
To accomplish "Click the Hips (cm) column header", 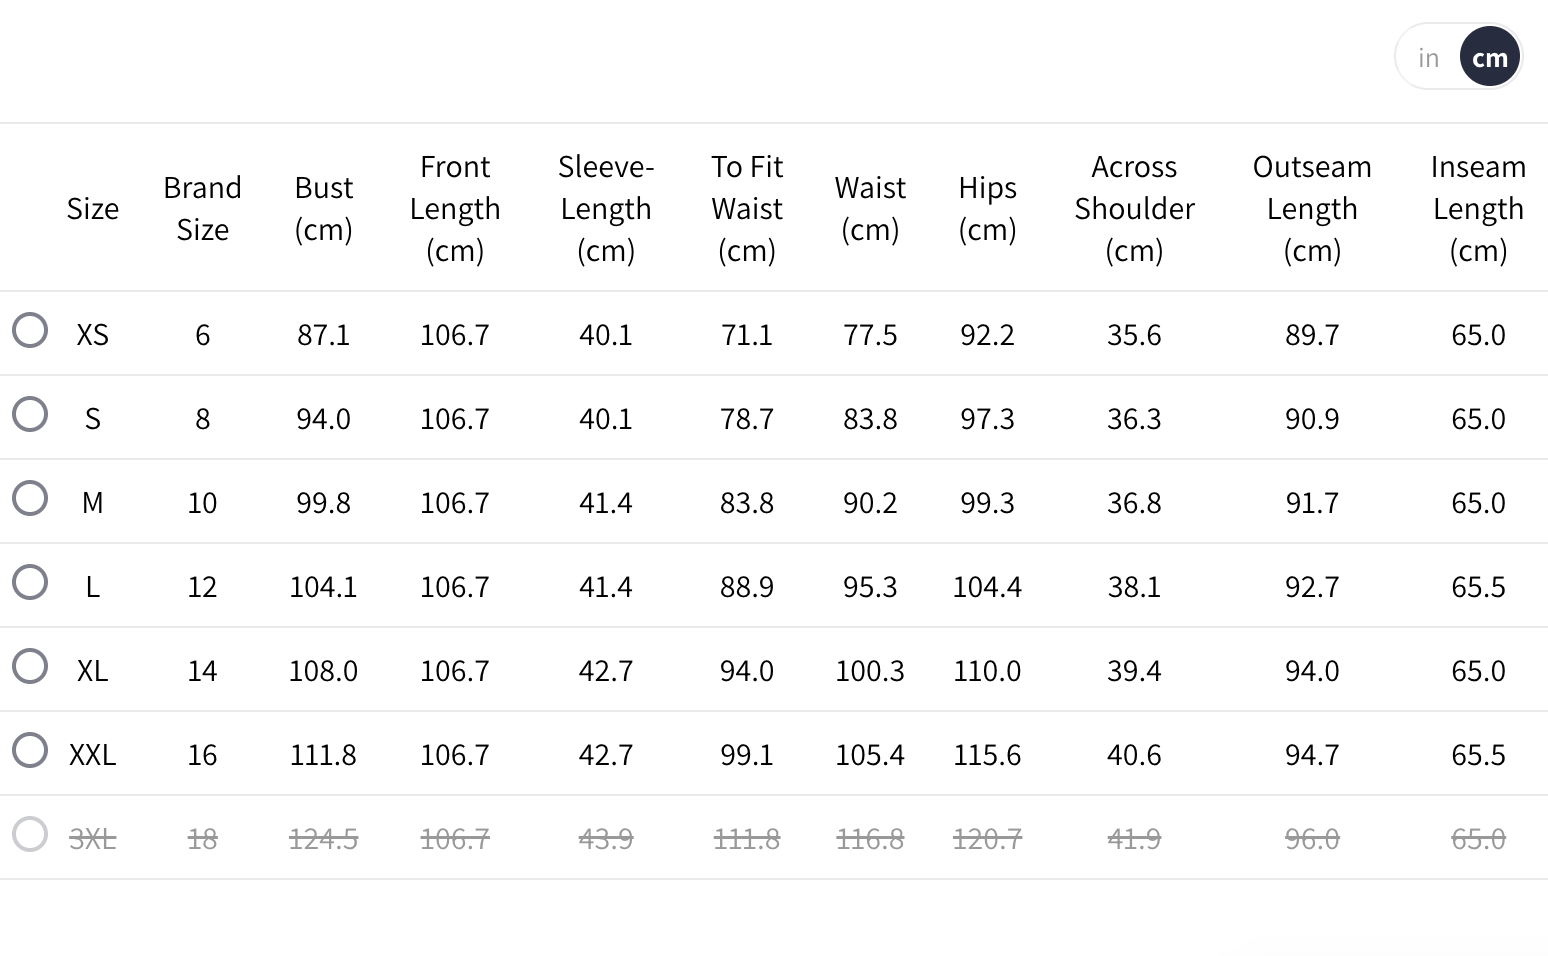I will pyautogui.click(x=987, y=209).
